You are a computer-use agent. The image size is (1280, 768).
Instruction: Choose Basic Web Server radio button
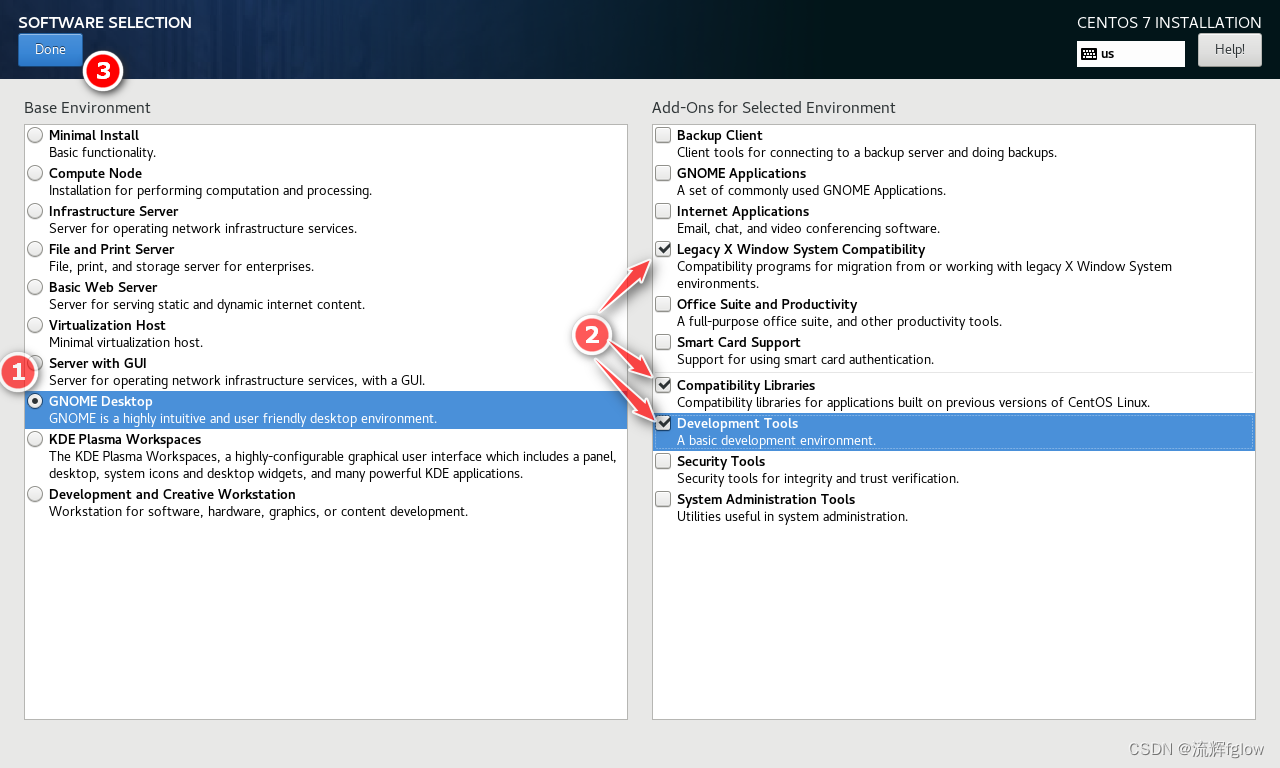[36, 287]
